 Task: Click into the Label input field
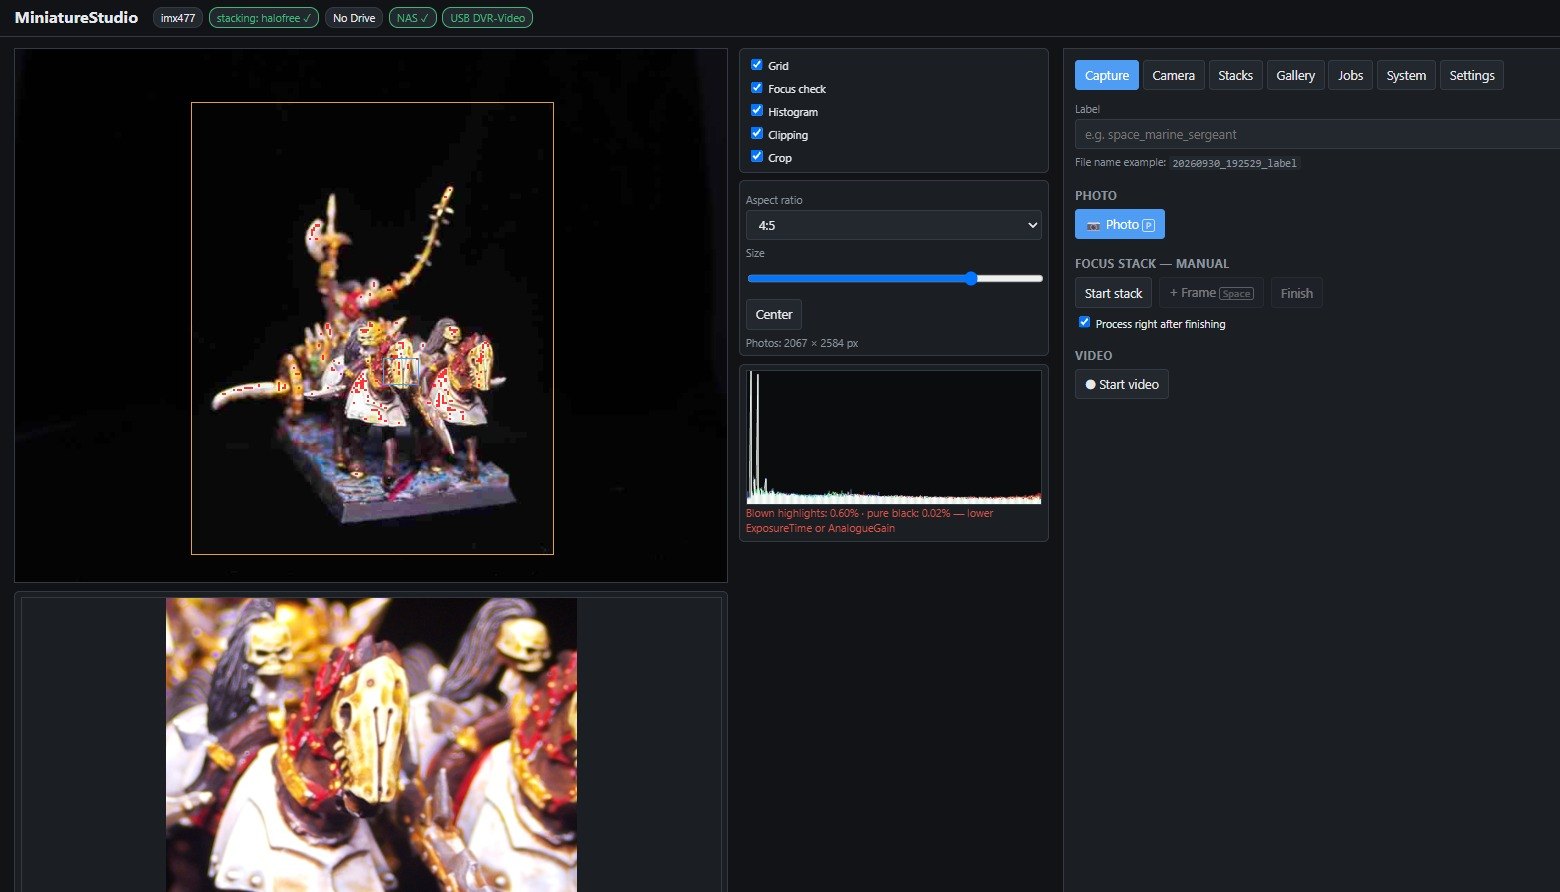coord(1317,134)
